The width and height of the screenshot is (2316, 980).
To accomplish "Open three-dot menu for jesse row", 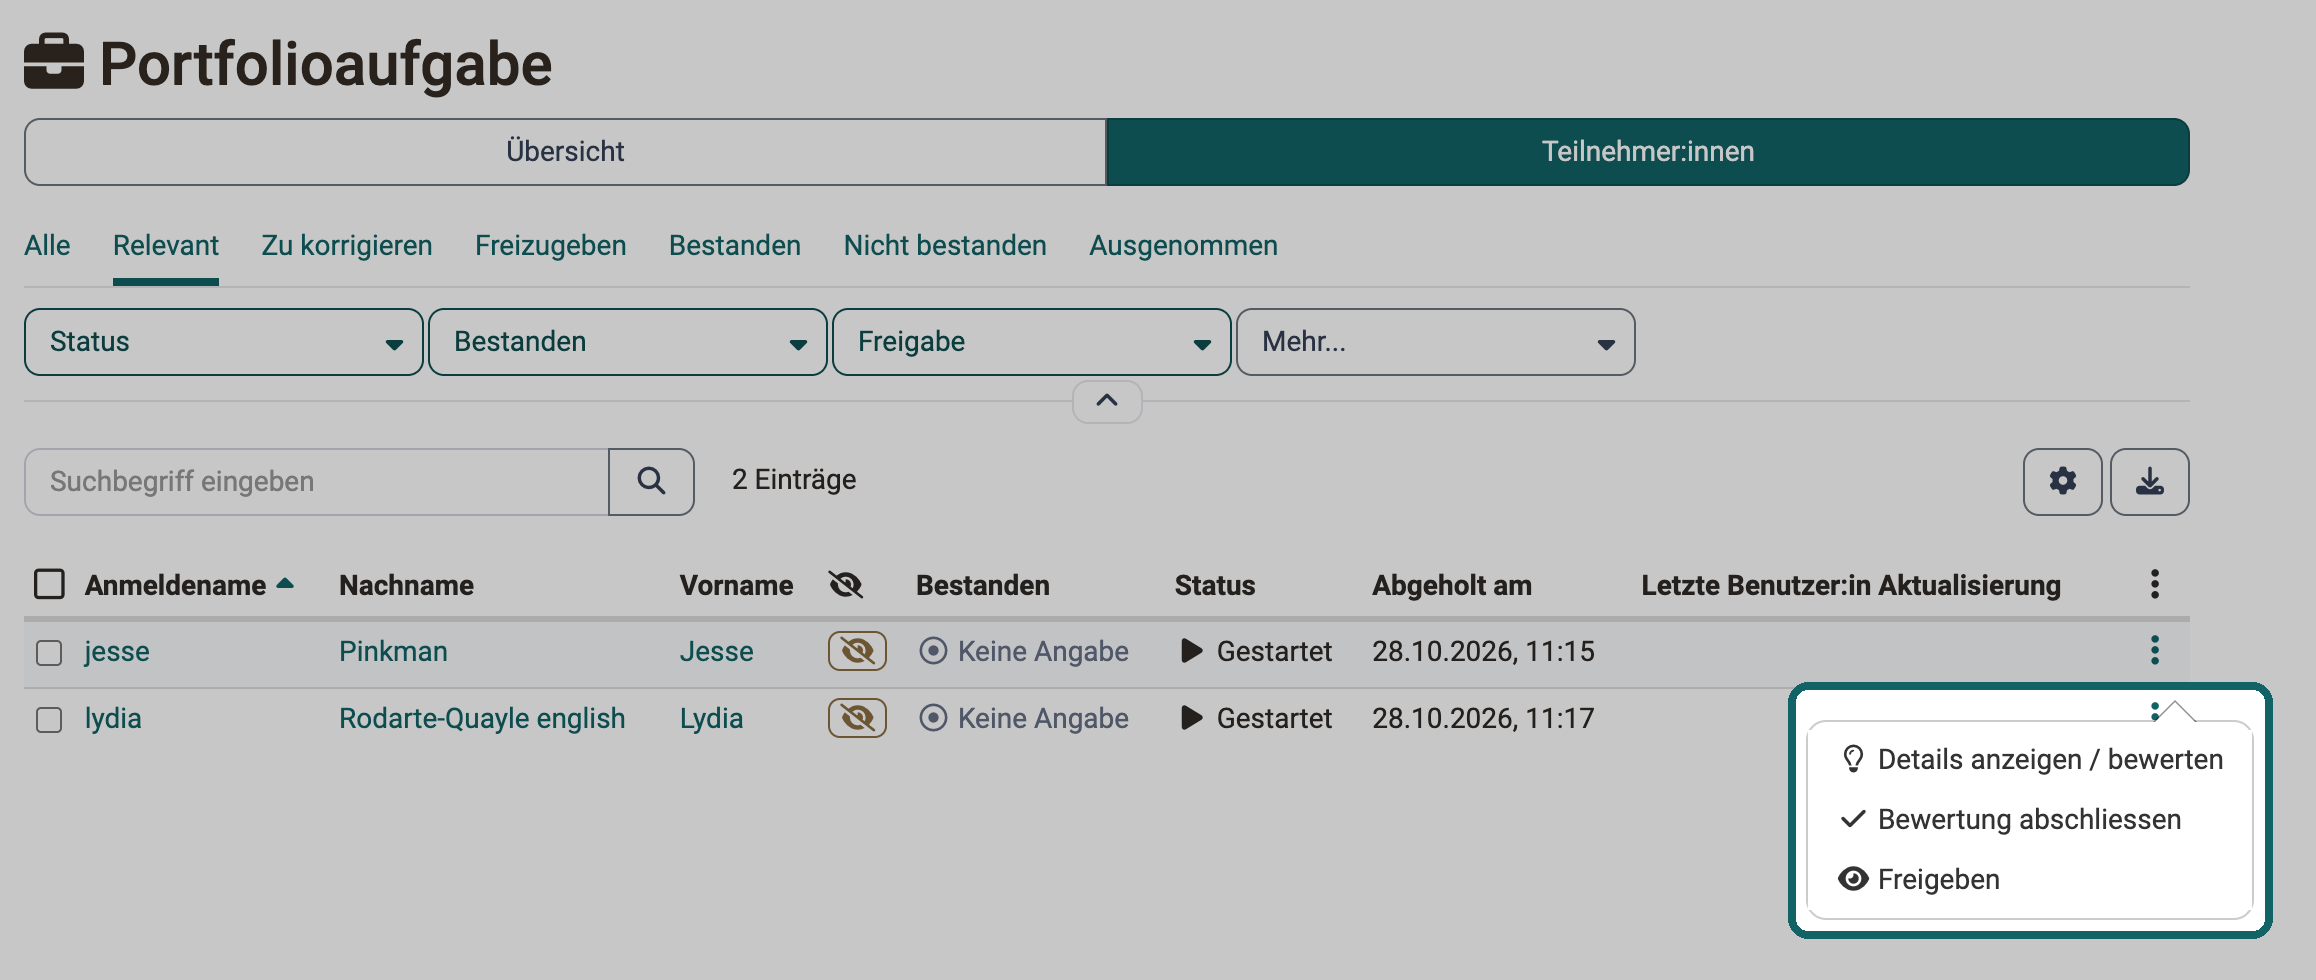I will (x=2155, y=650).
